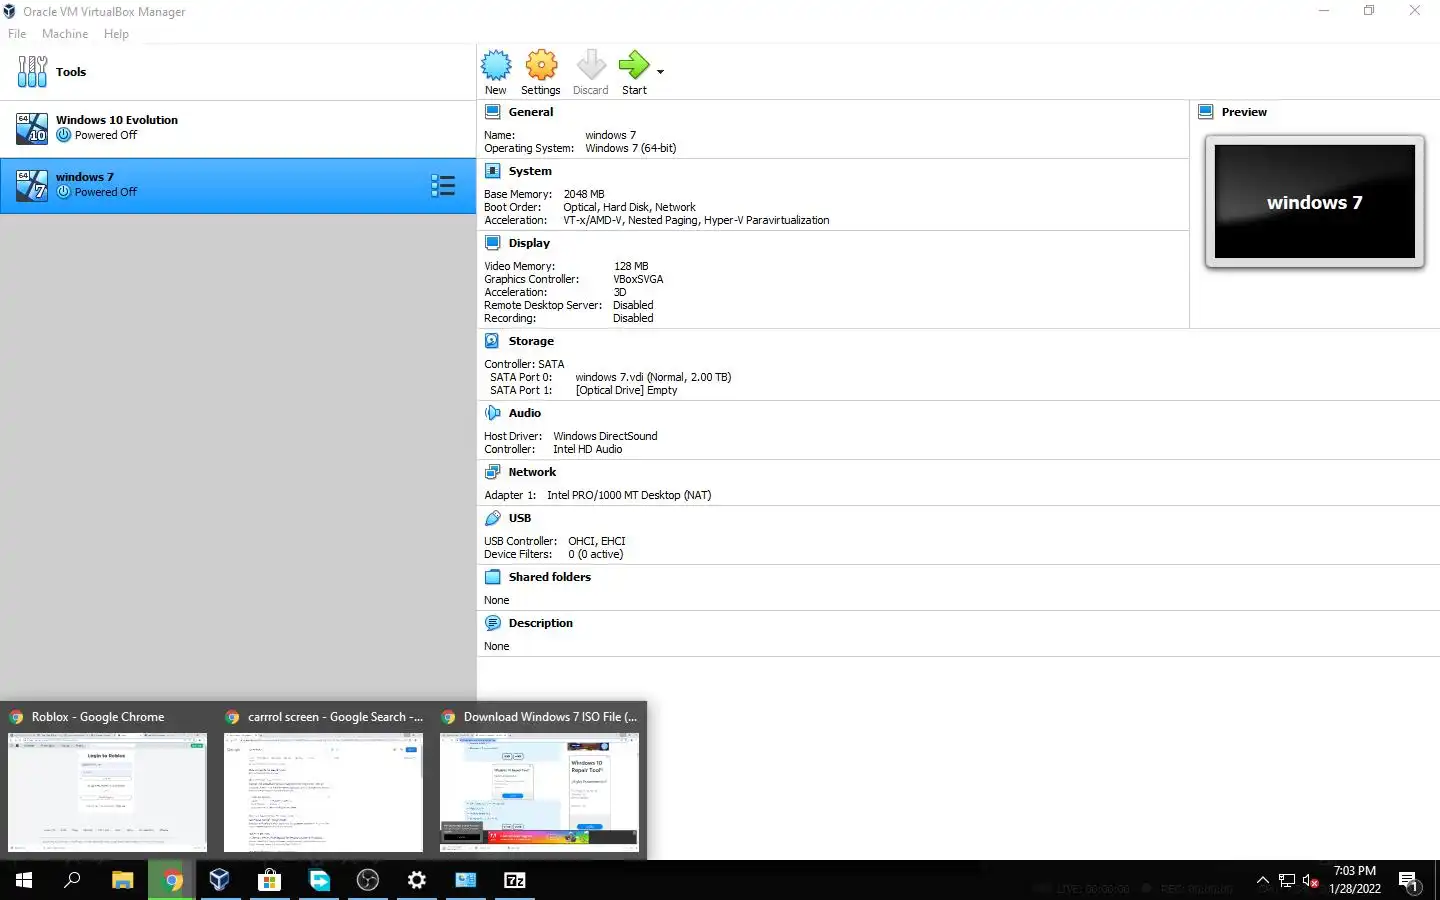1440x900 pixels.
Task: Click the network tray icon
Action: 1287,881
